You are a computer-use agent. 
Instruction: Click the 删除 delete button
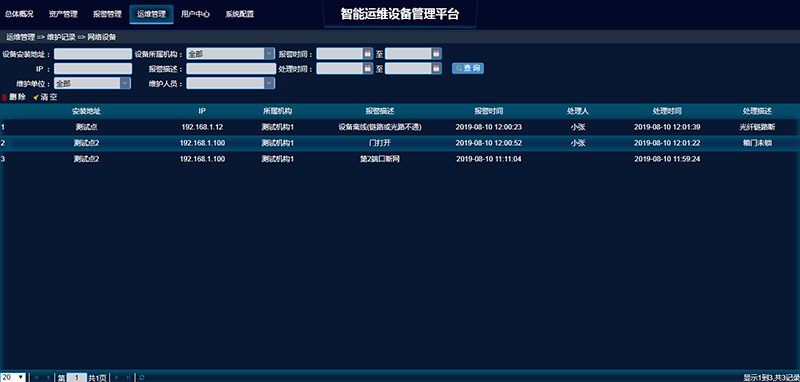pos(14,97)
